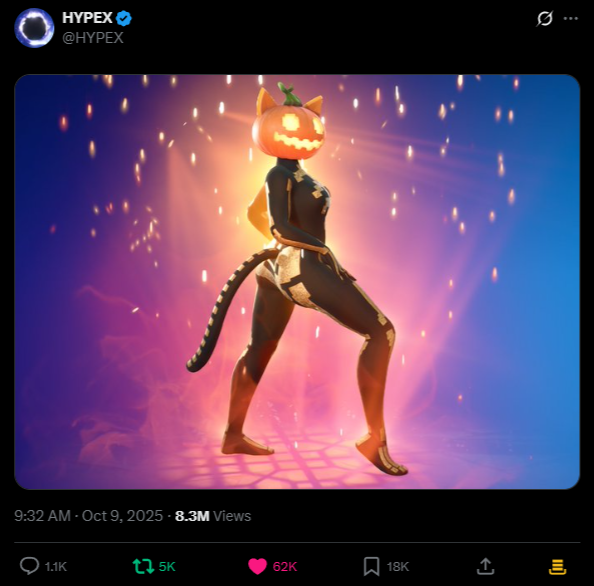The image size is (594, 586).
Task: Click the 9:32 AM timestamp
Action: pos(42,516)
